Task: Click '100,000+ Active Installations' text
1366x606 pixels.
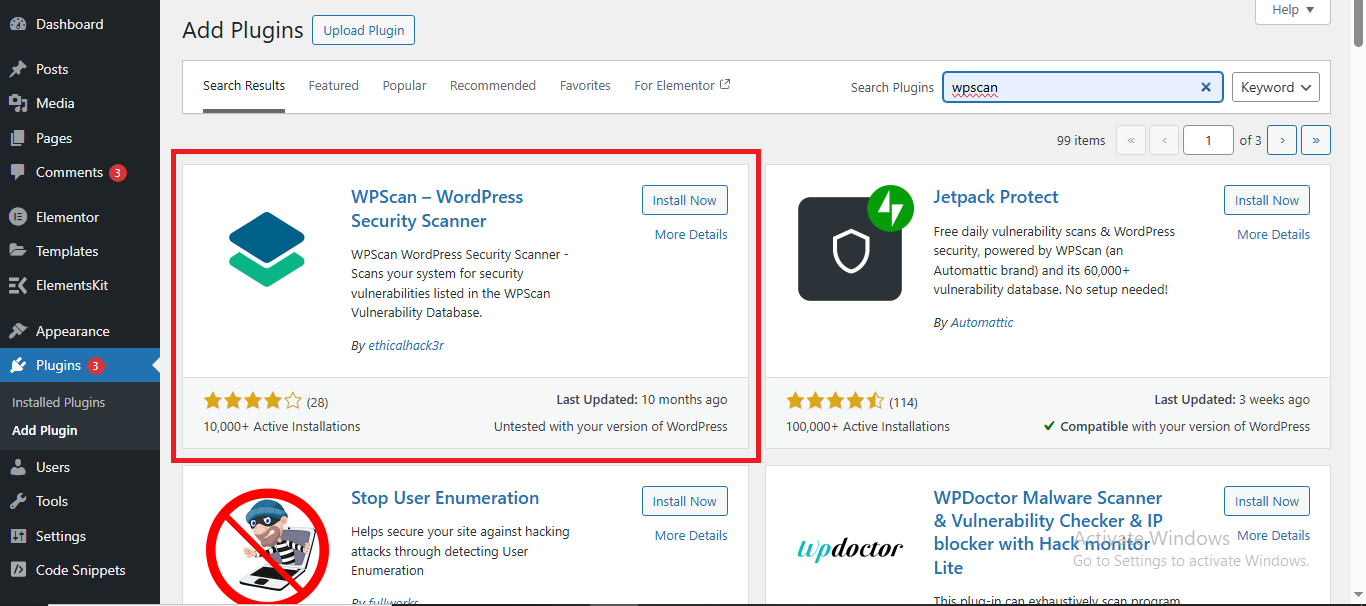Action: click(x=868, y=426)
